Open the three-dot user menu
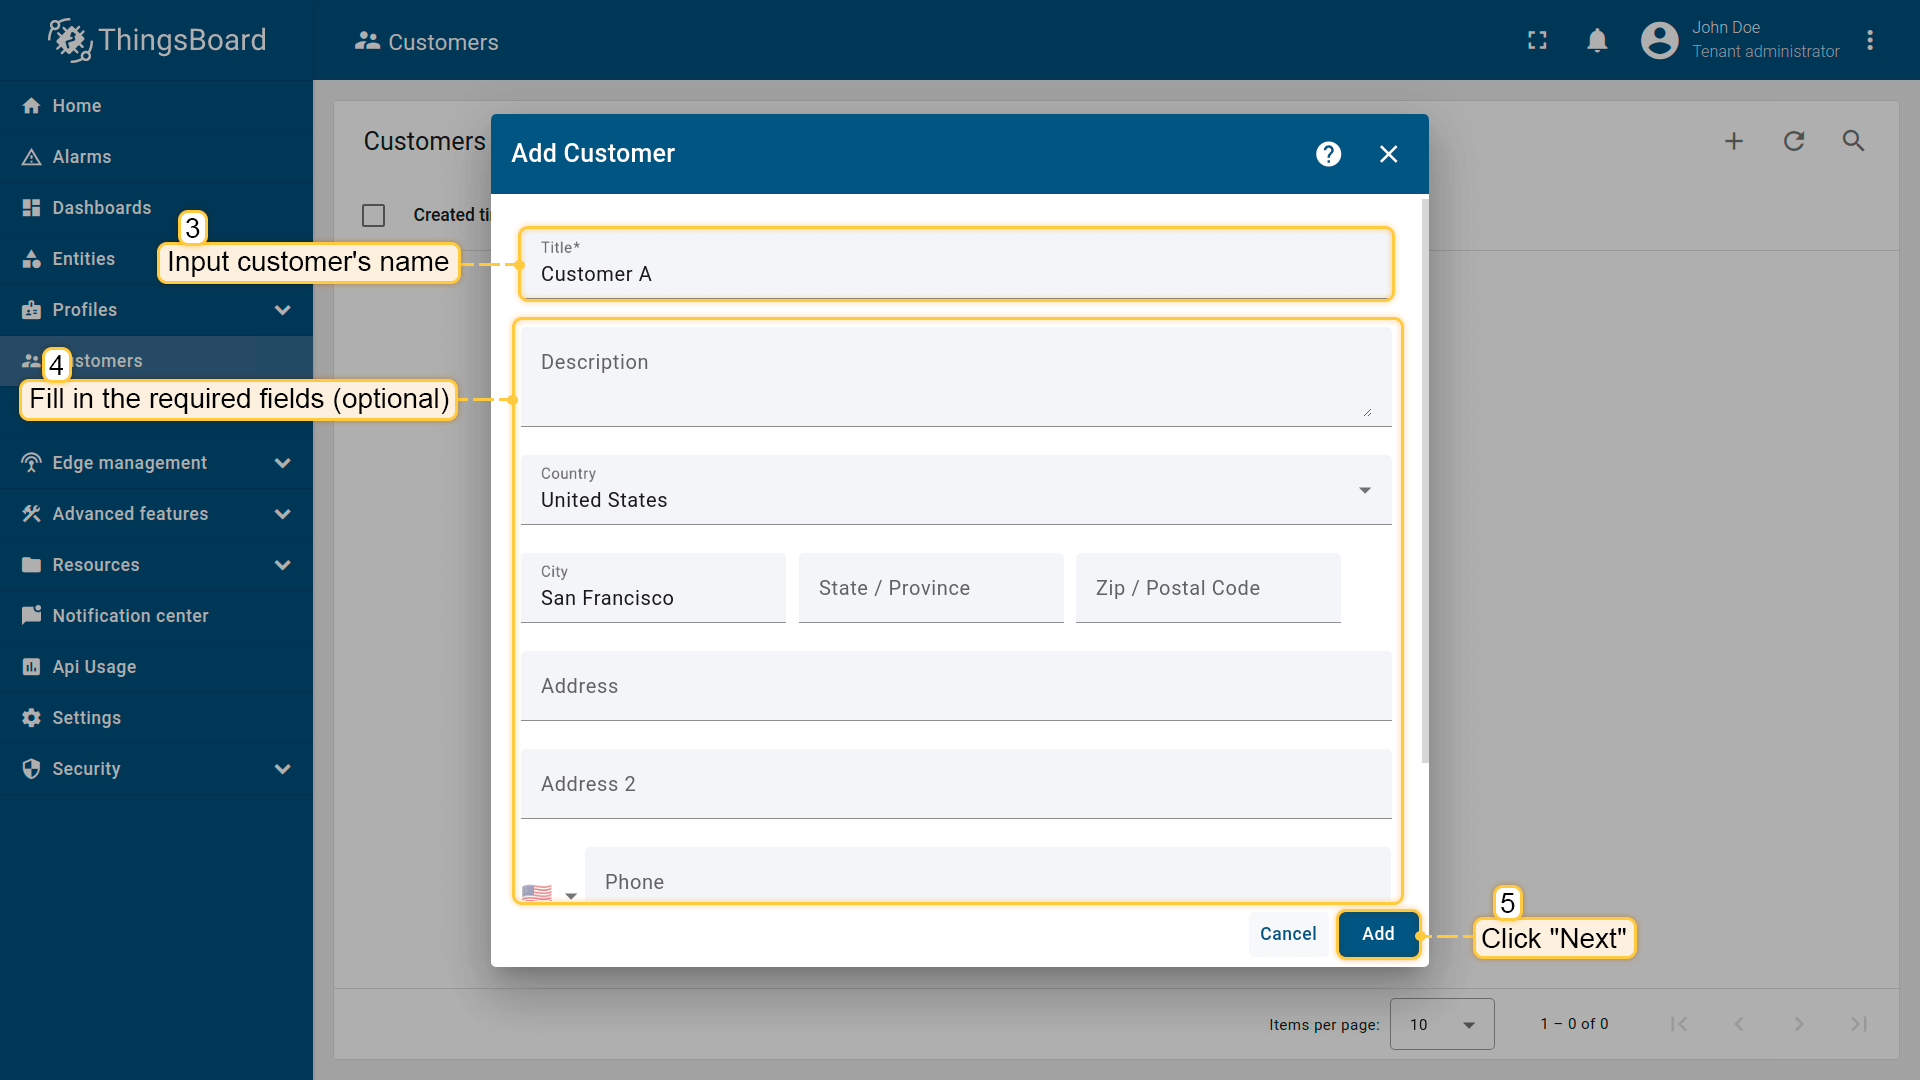The image size is (1920, 1080). (x=1870, y=40)
